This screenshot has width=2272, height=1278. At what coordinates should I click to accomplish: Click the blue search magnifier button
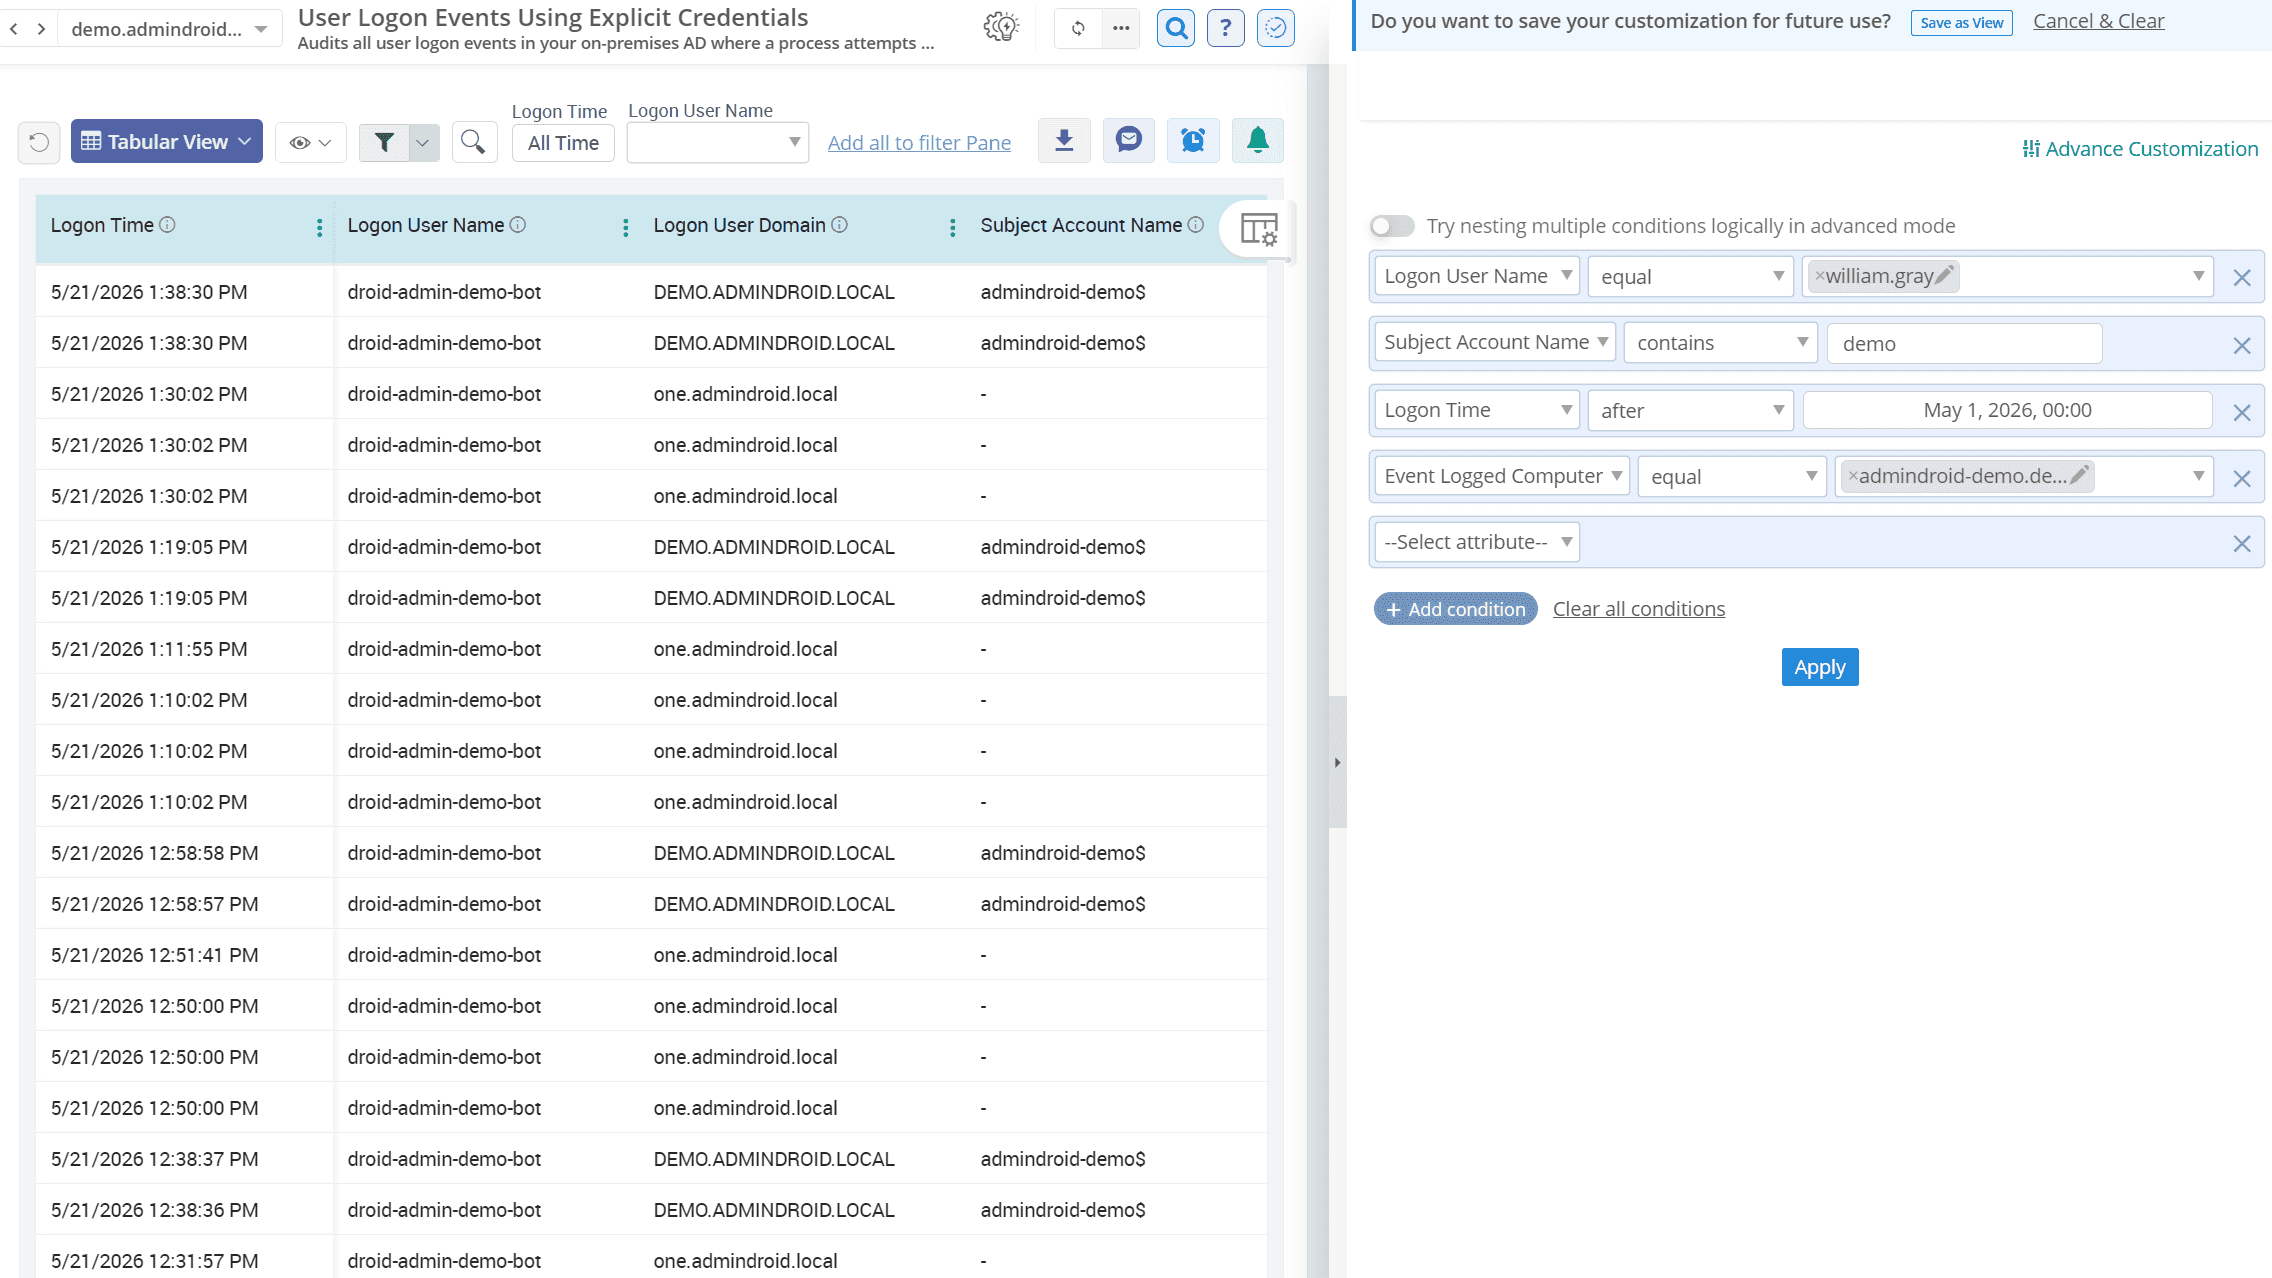1176,28
